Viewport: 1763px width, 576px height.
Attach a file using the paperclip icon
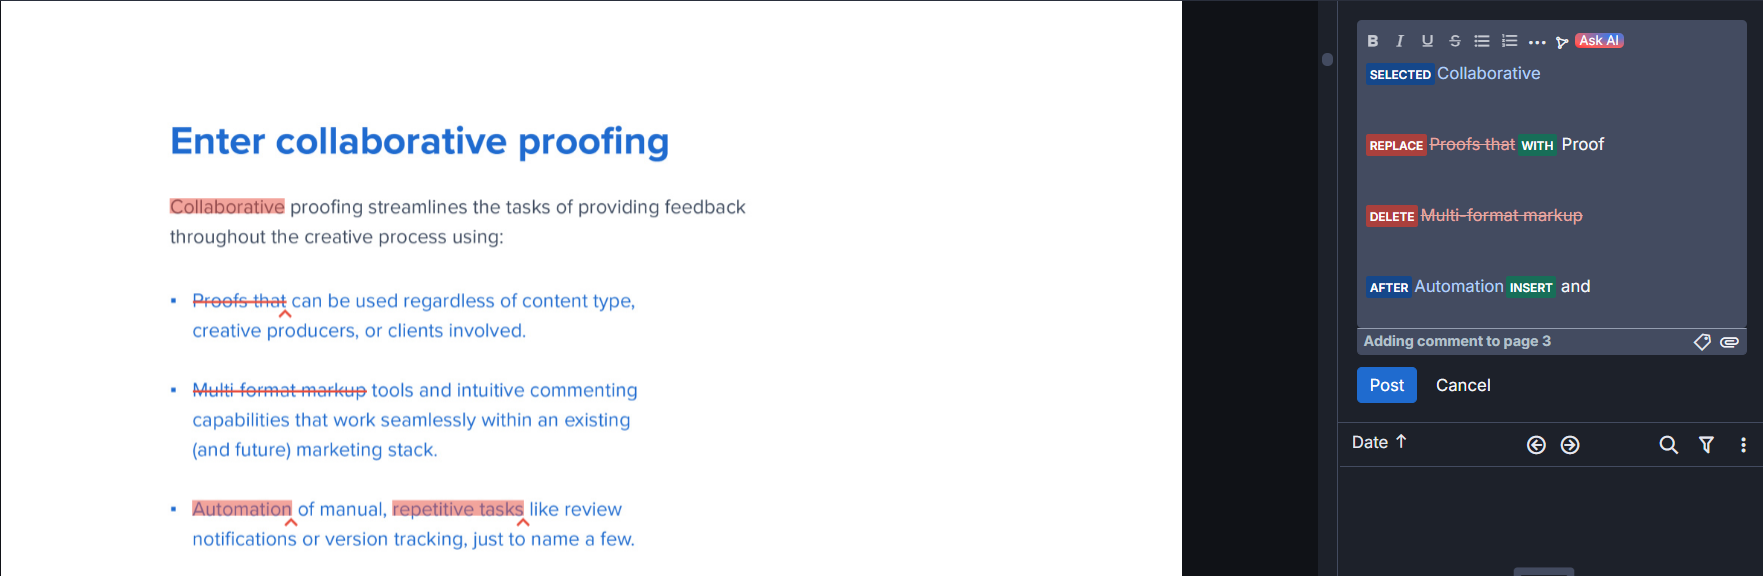click(x=1729, y=342)
